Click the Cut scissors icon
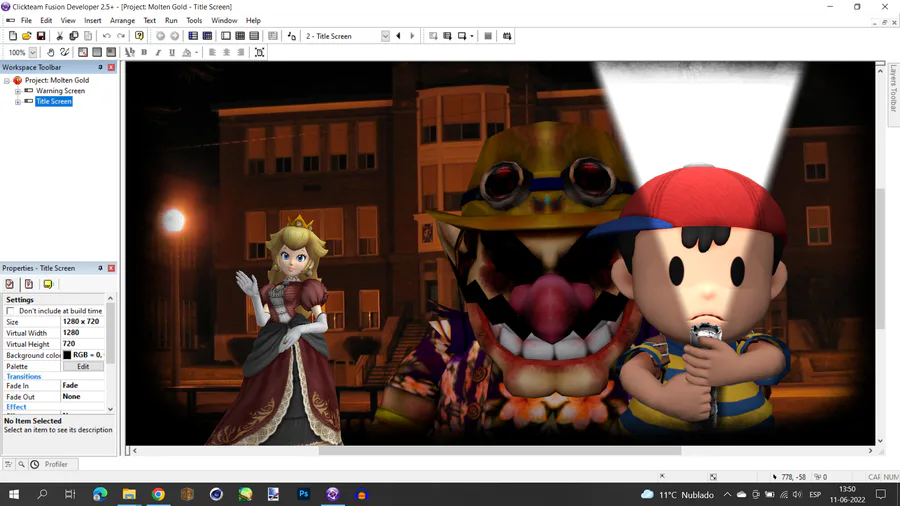Image resolution: width=900 pixels, height=506 pixels. click(59, 36)
